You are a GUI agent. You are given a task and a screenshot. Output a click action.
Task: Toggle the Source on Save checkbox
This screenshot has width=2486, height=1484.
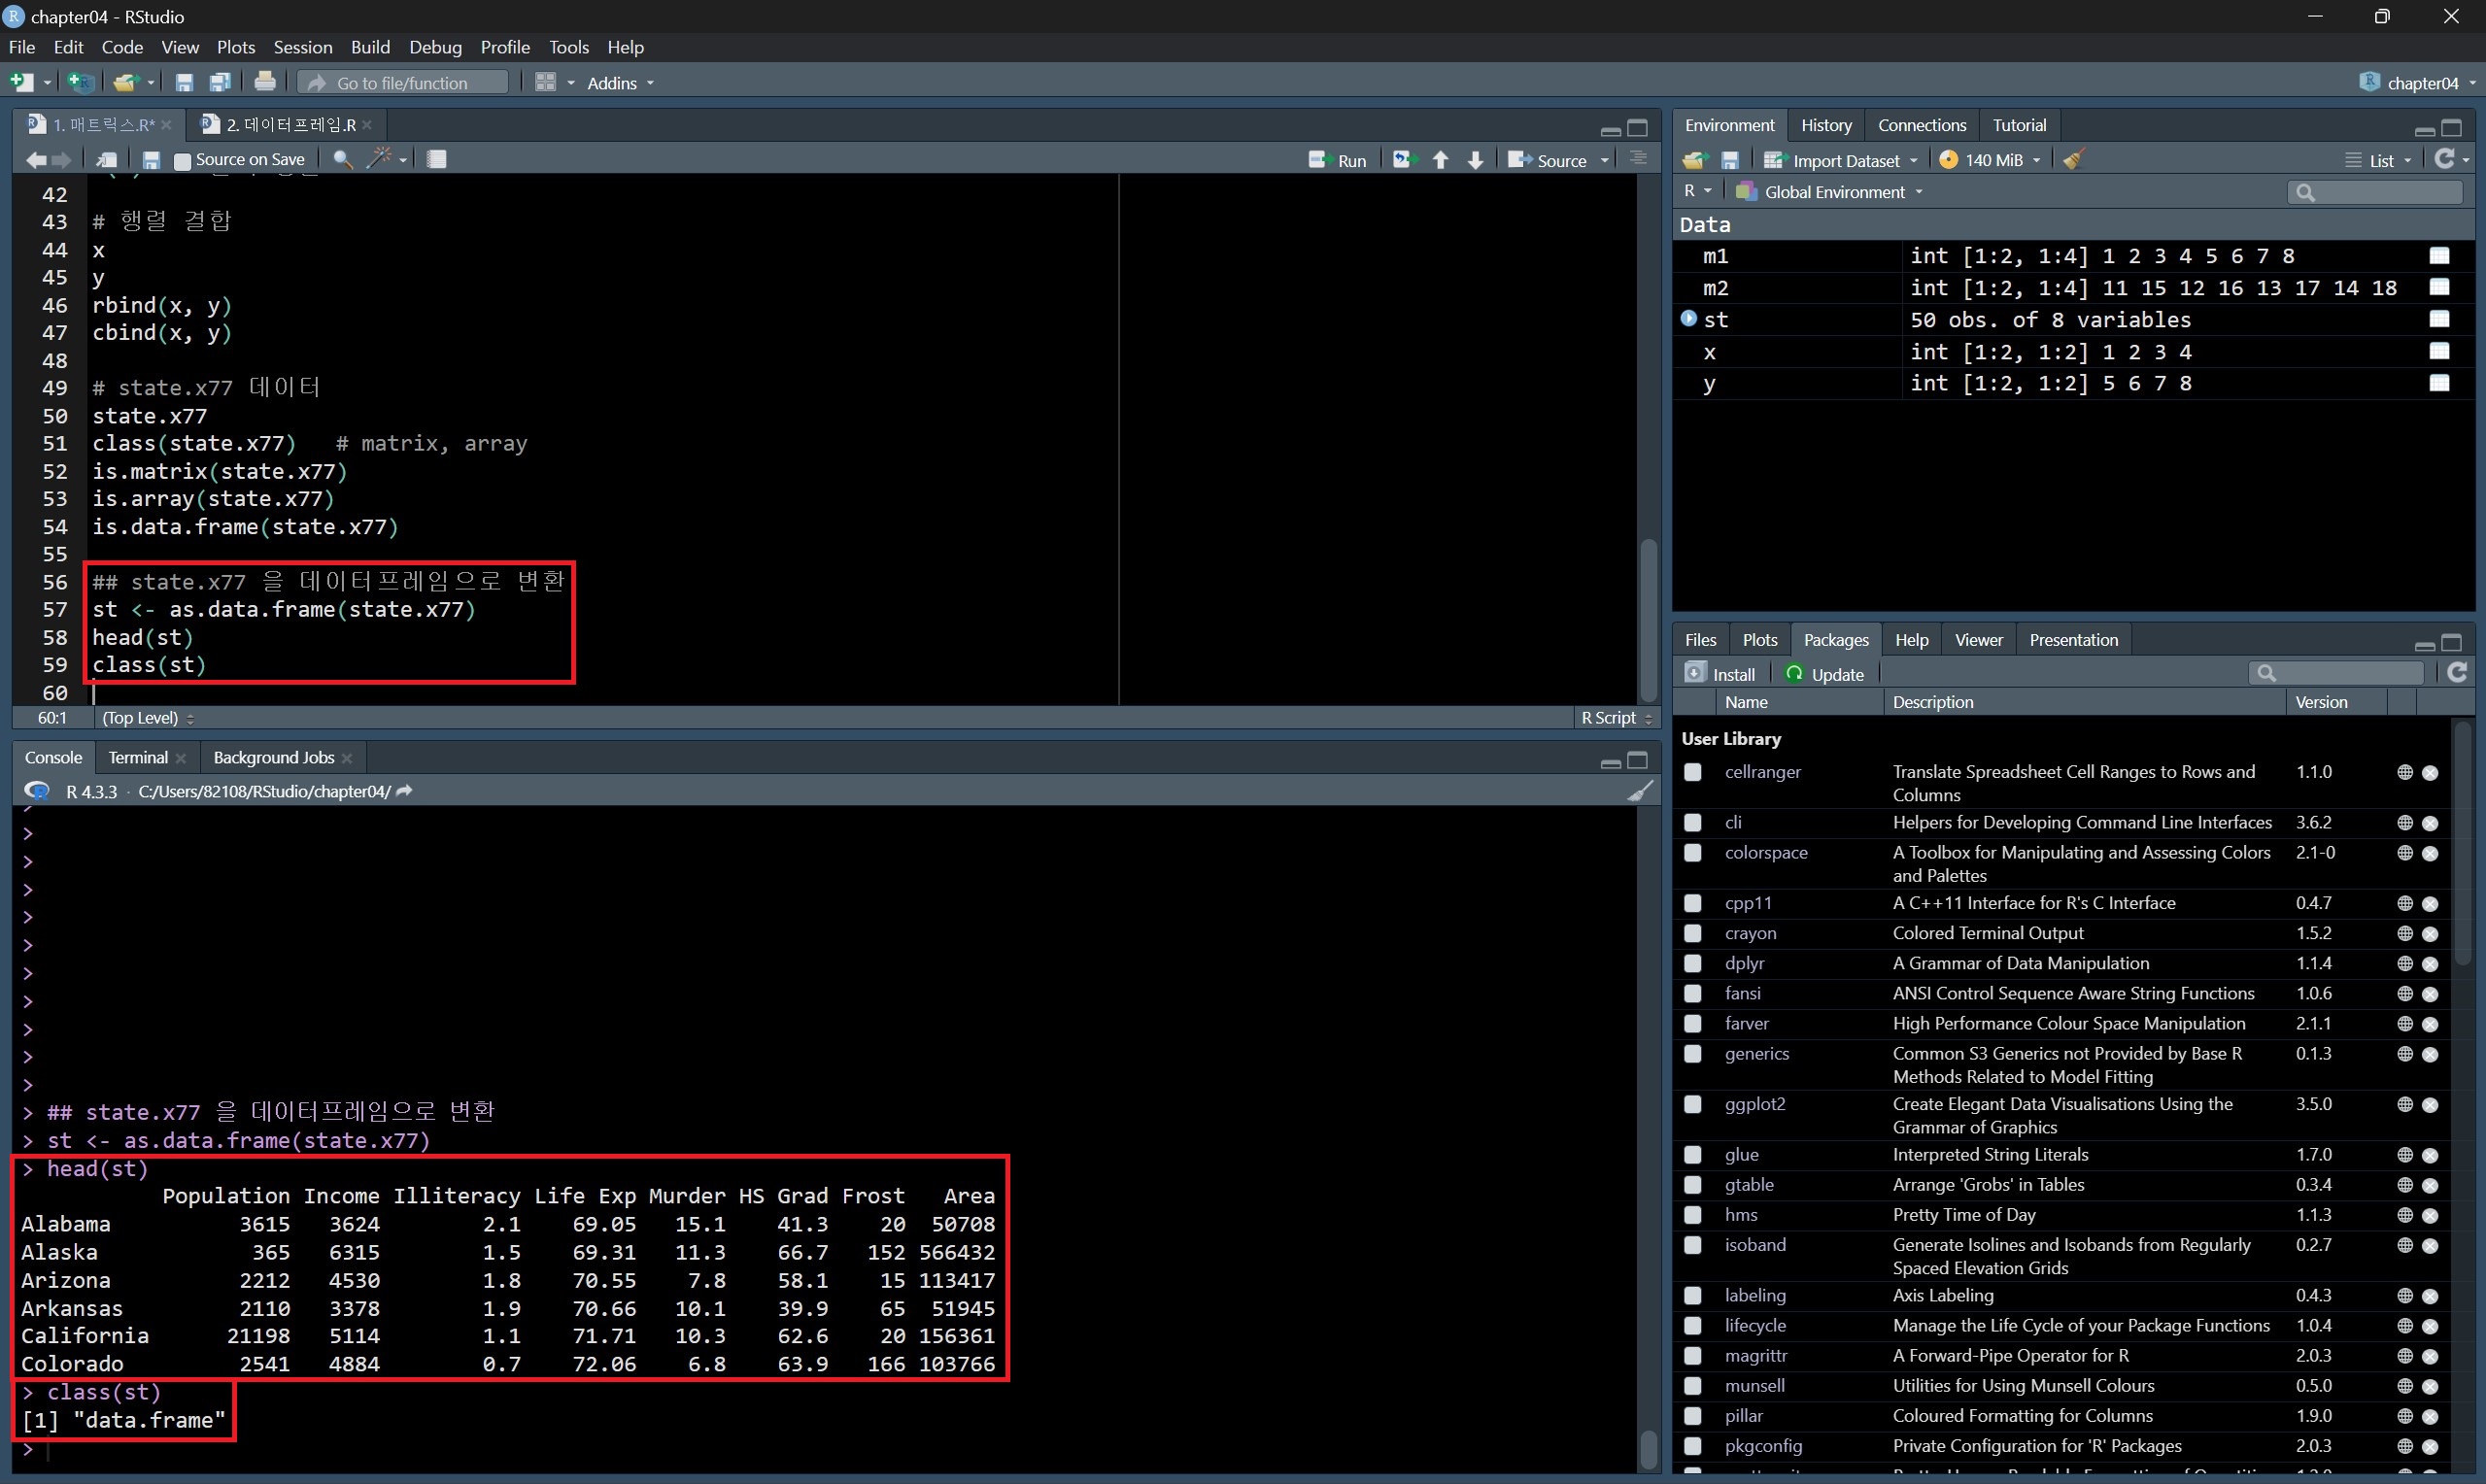[182, 160]
